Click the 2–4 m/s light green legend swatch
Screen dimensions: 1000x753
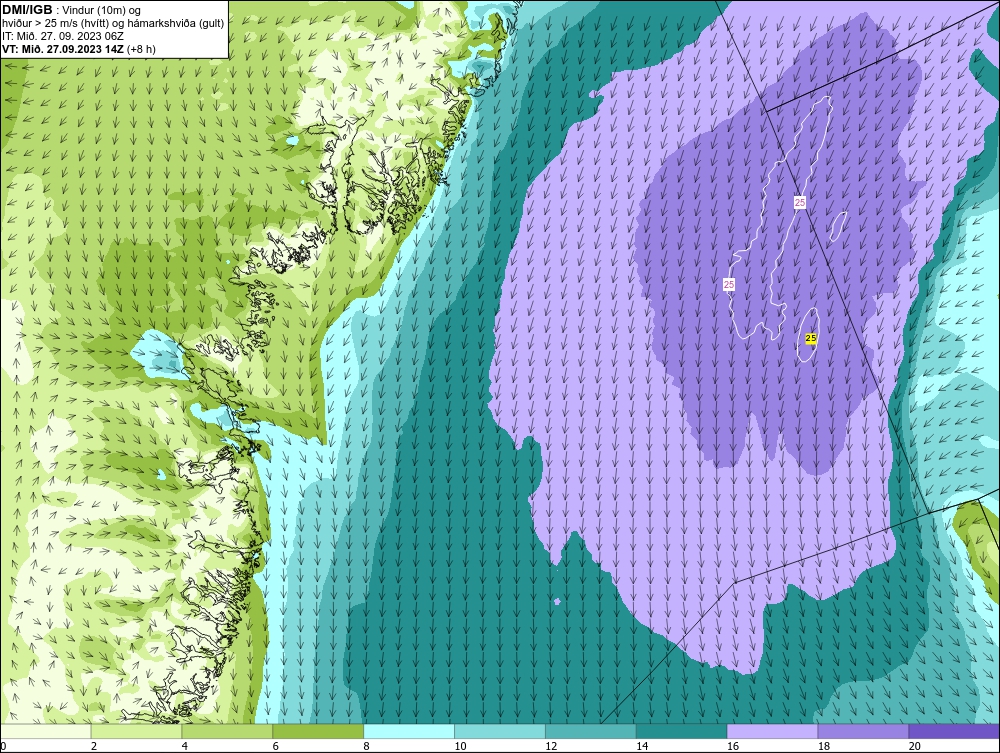[136, 731]
